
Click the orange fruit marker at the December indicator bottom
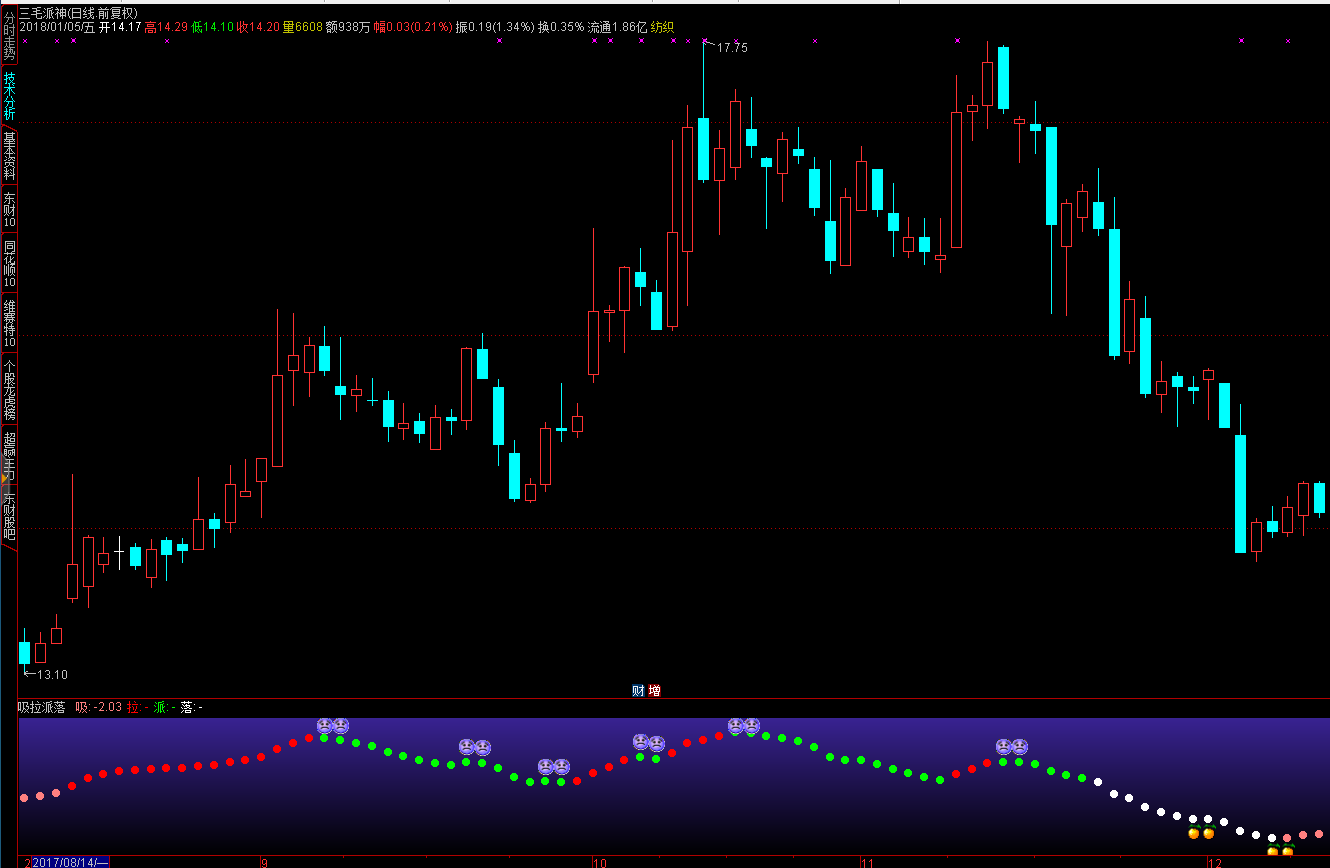[1280, 850]
